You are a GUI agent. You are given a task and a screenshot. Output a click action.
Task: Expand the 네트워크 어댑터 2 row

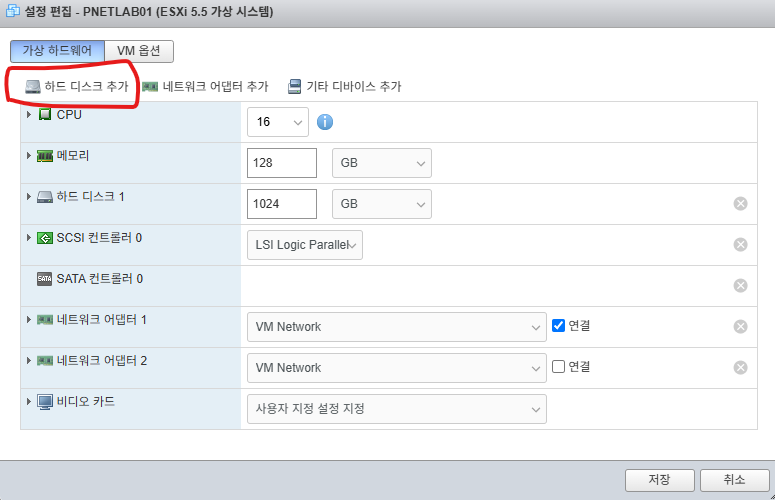click(29, 361)
